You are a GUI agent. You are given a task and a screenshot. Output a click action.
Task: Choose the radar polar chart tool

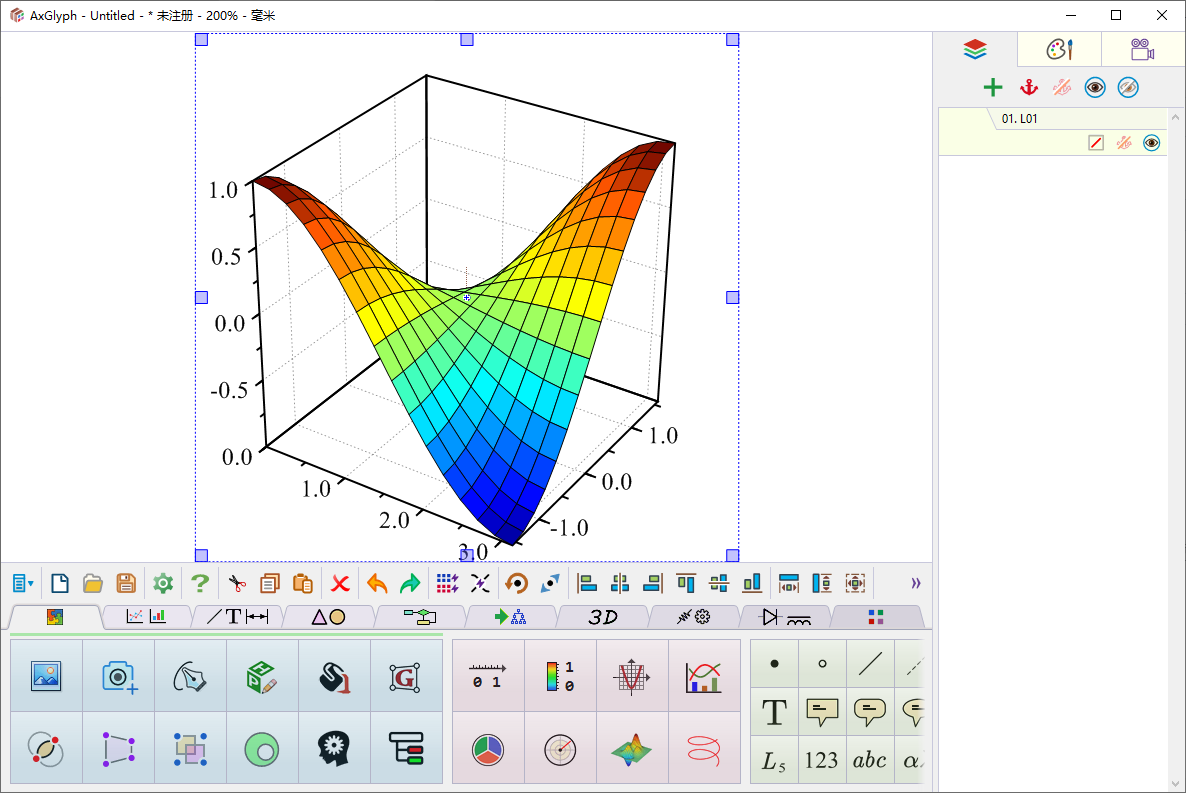(560, 748)
